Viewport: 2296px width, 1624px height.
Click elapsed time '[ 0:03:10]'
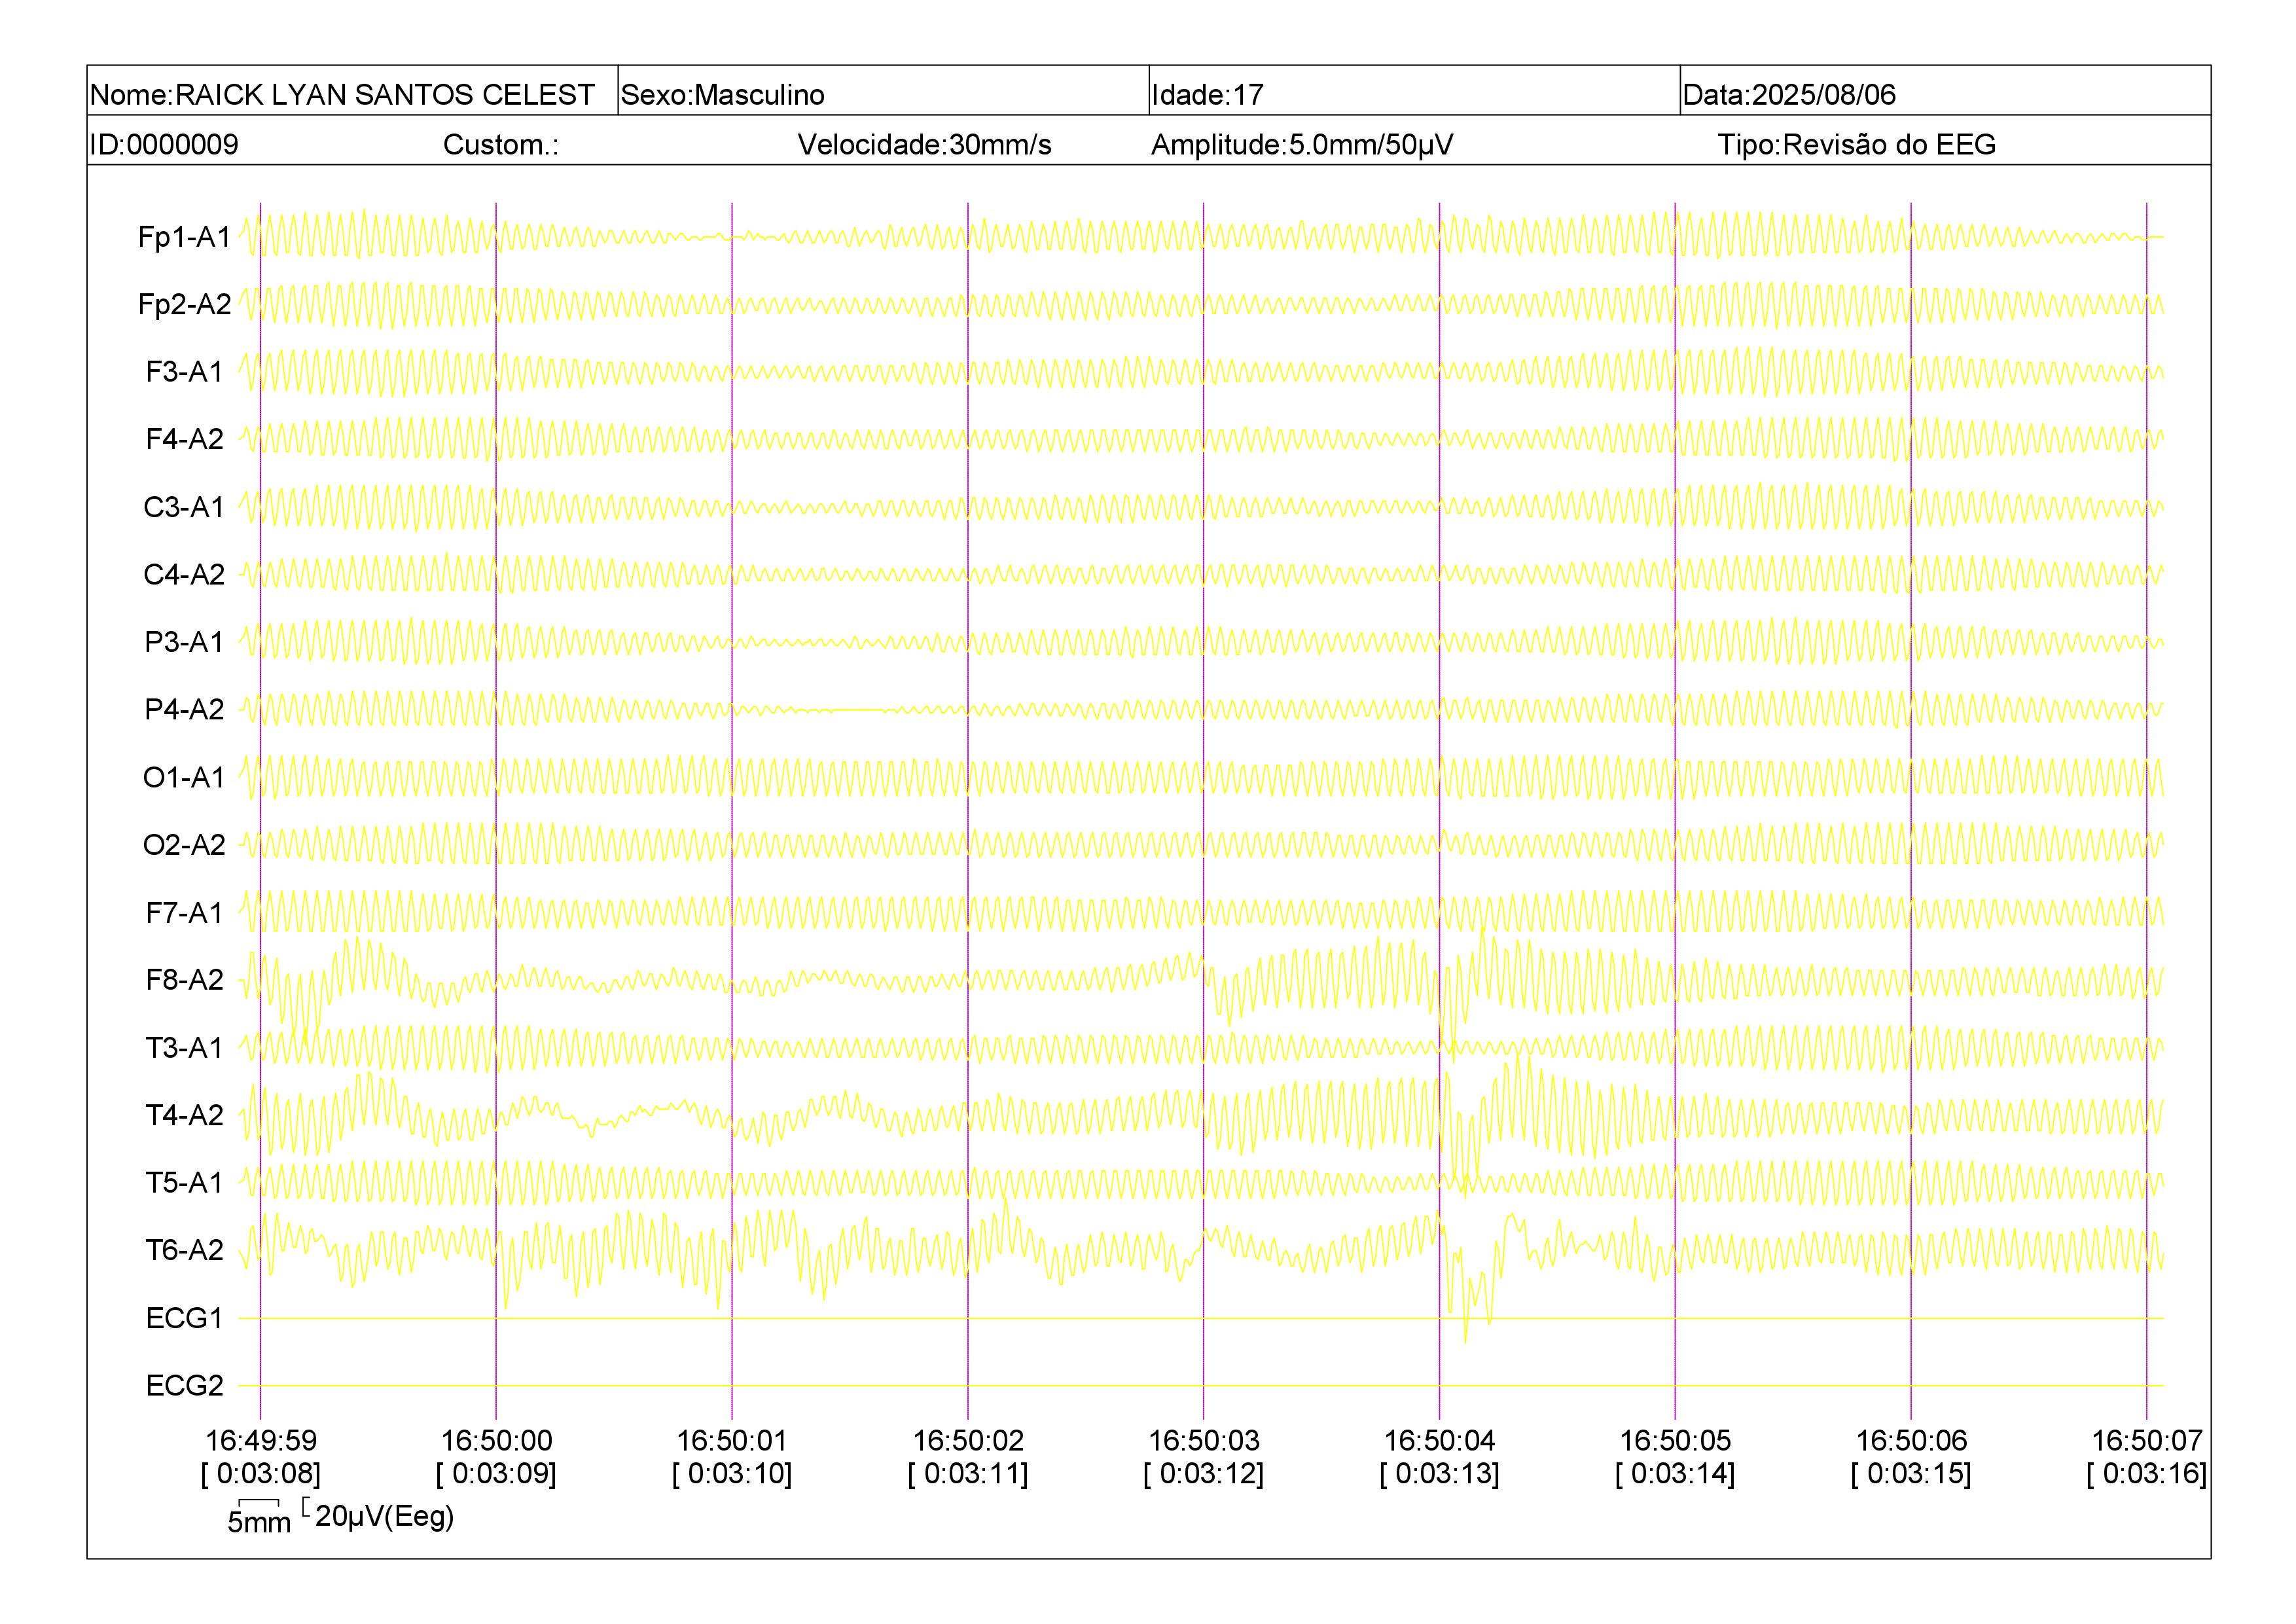(732, 1474)
